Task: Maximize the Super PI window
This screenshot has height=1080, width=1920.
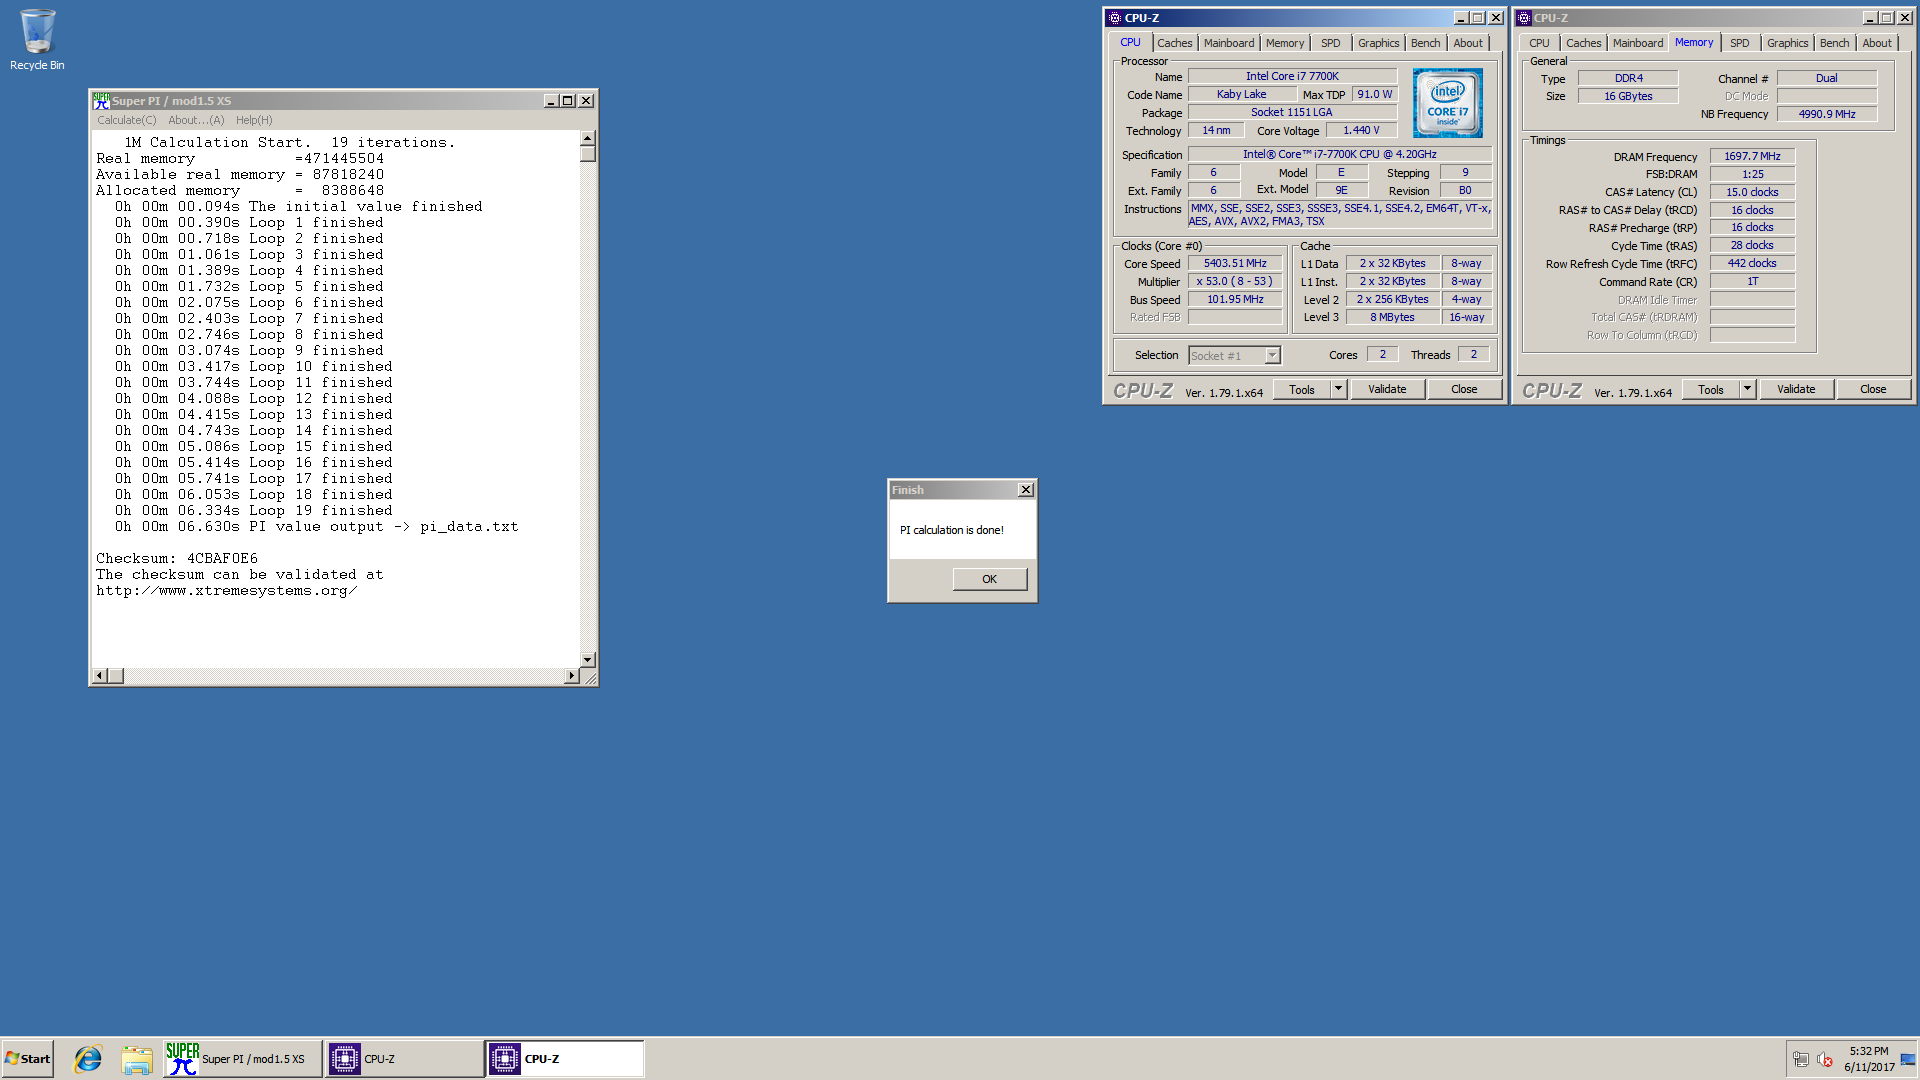Action: click(x=568, y=101)
